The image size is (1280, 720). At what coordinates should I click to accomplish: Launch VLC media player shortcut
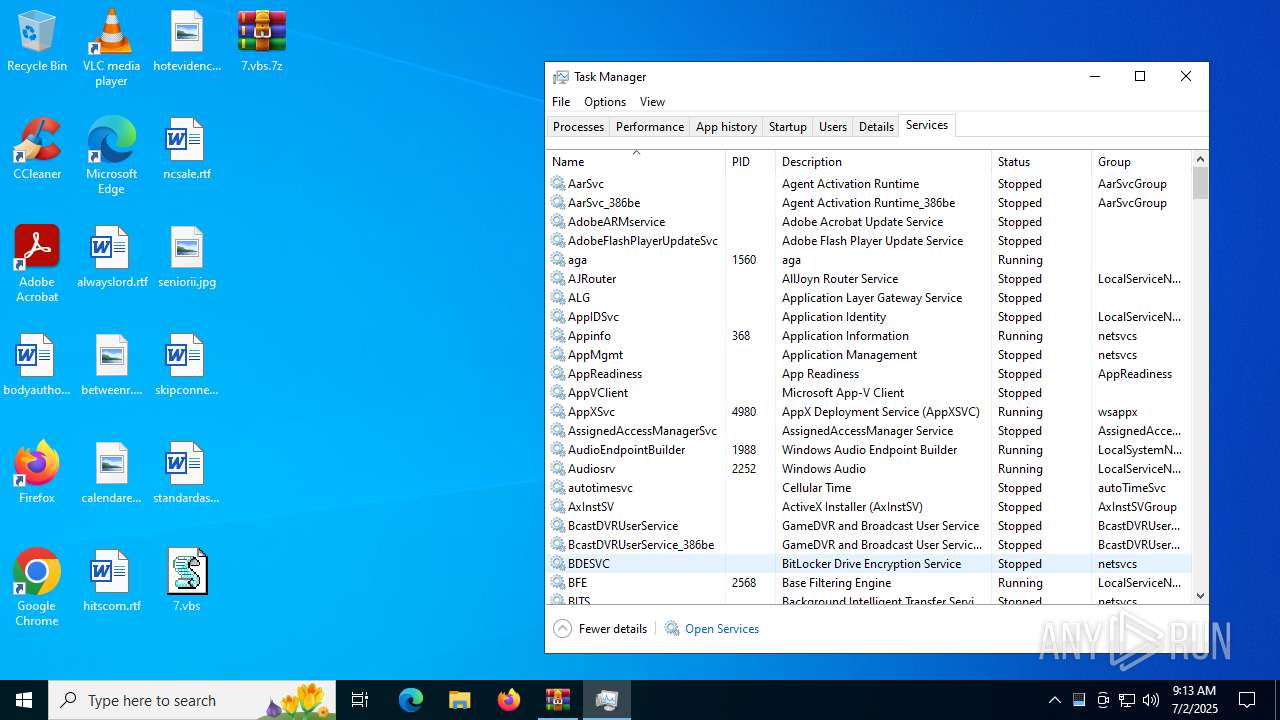[x=111, y=48]
